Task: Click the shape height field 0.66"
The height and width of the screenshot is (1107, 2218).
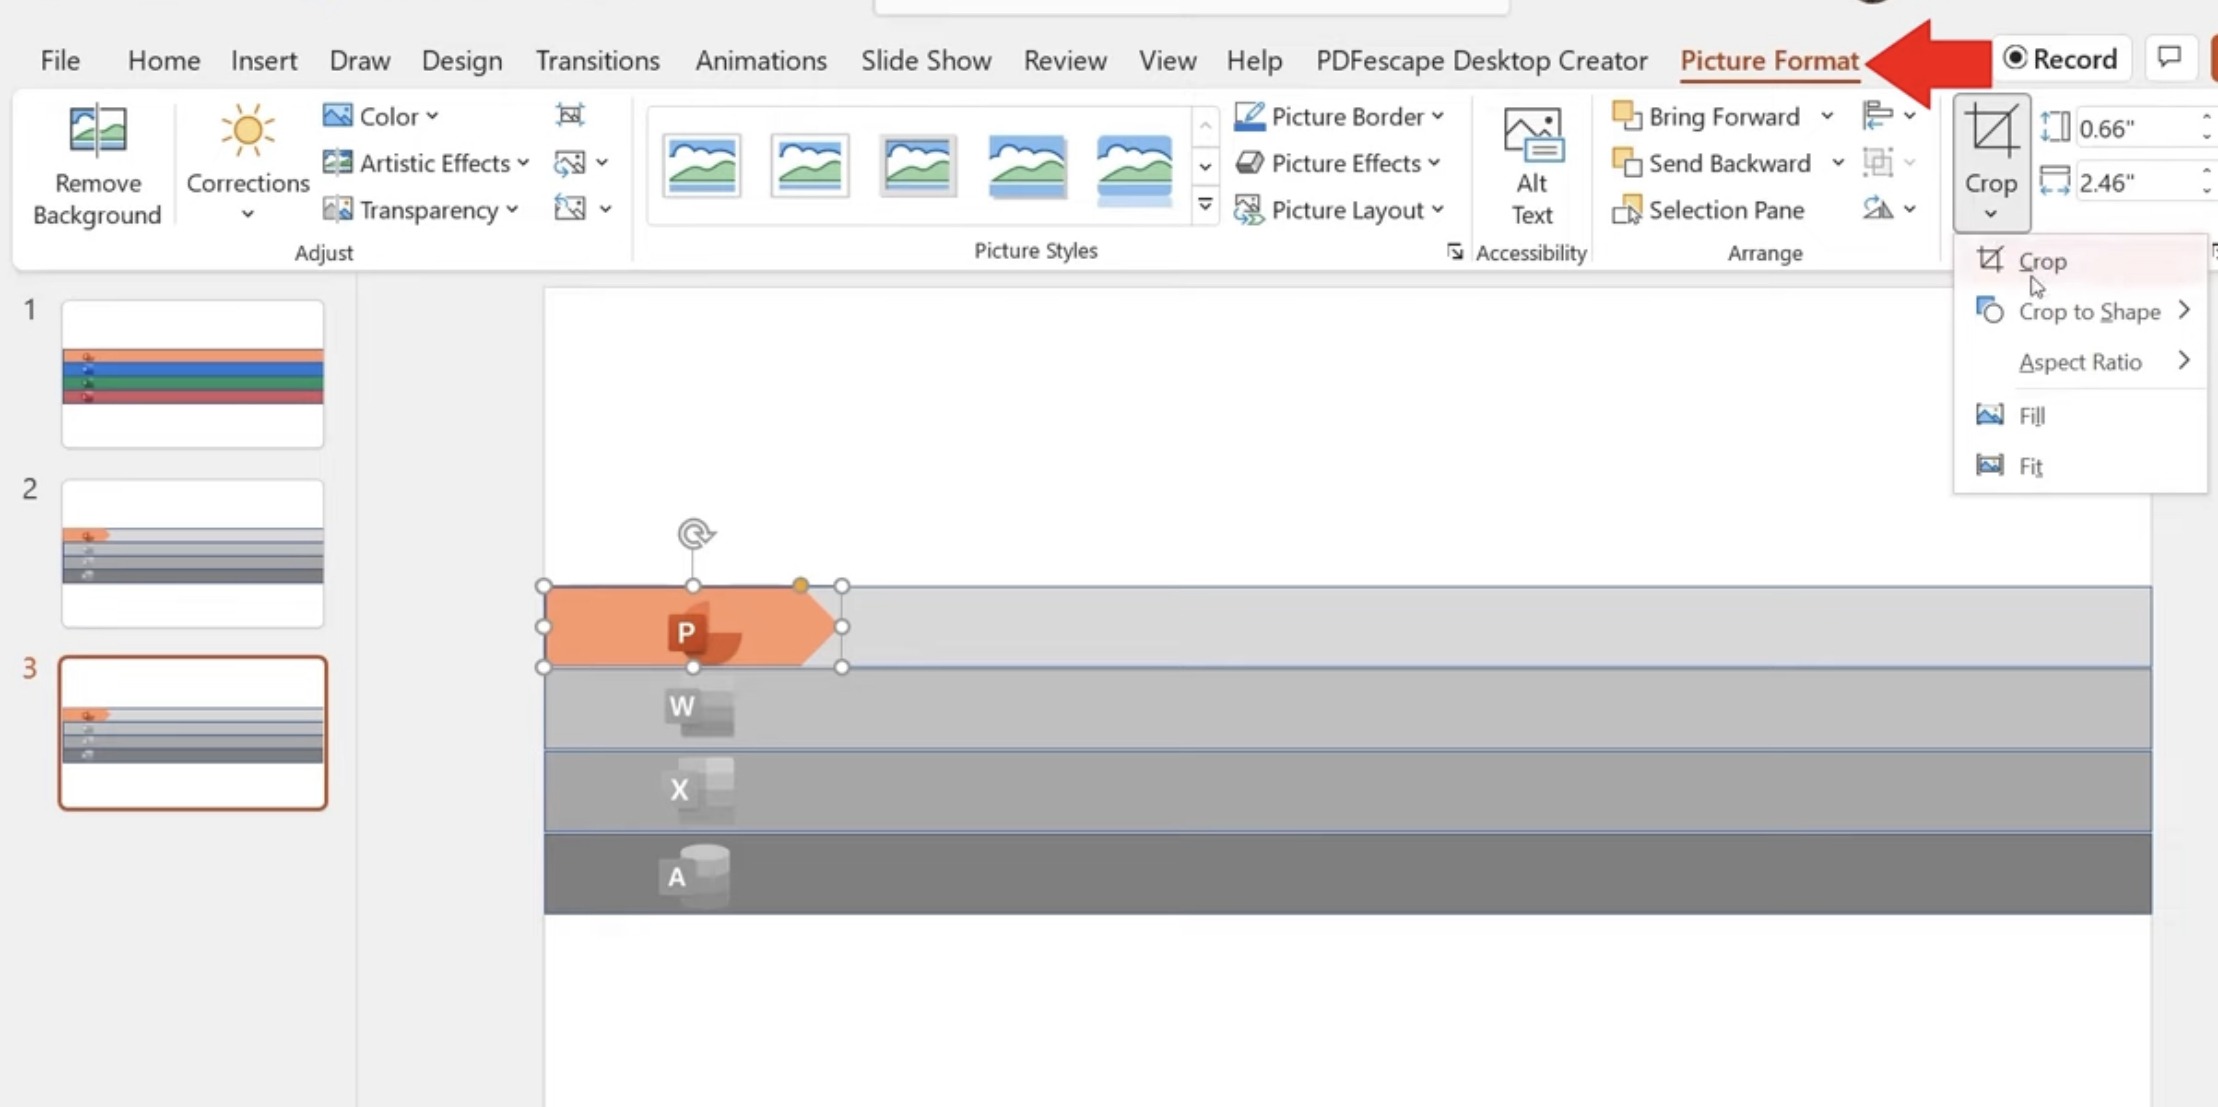Action: [x=2135, y=128]
